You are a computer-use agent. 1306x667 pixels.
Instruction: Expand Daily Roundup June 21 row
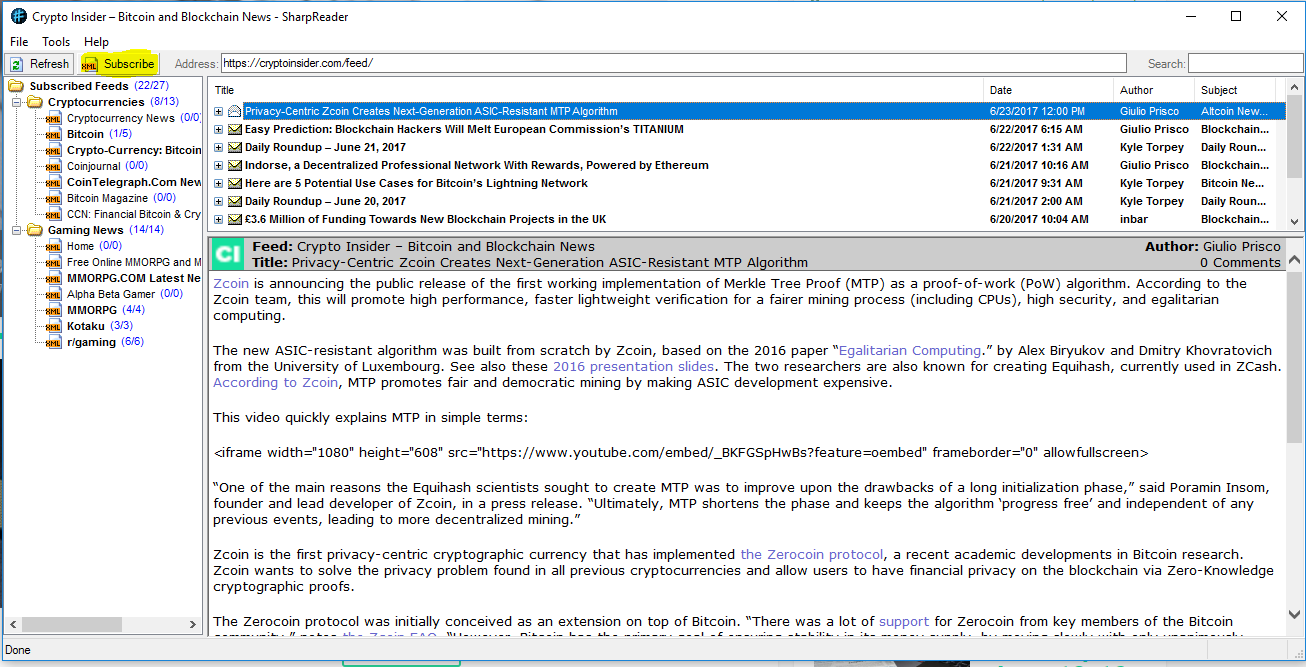(x=219, y=147)
